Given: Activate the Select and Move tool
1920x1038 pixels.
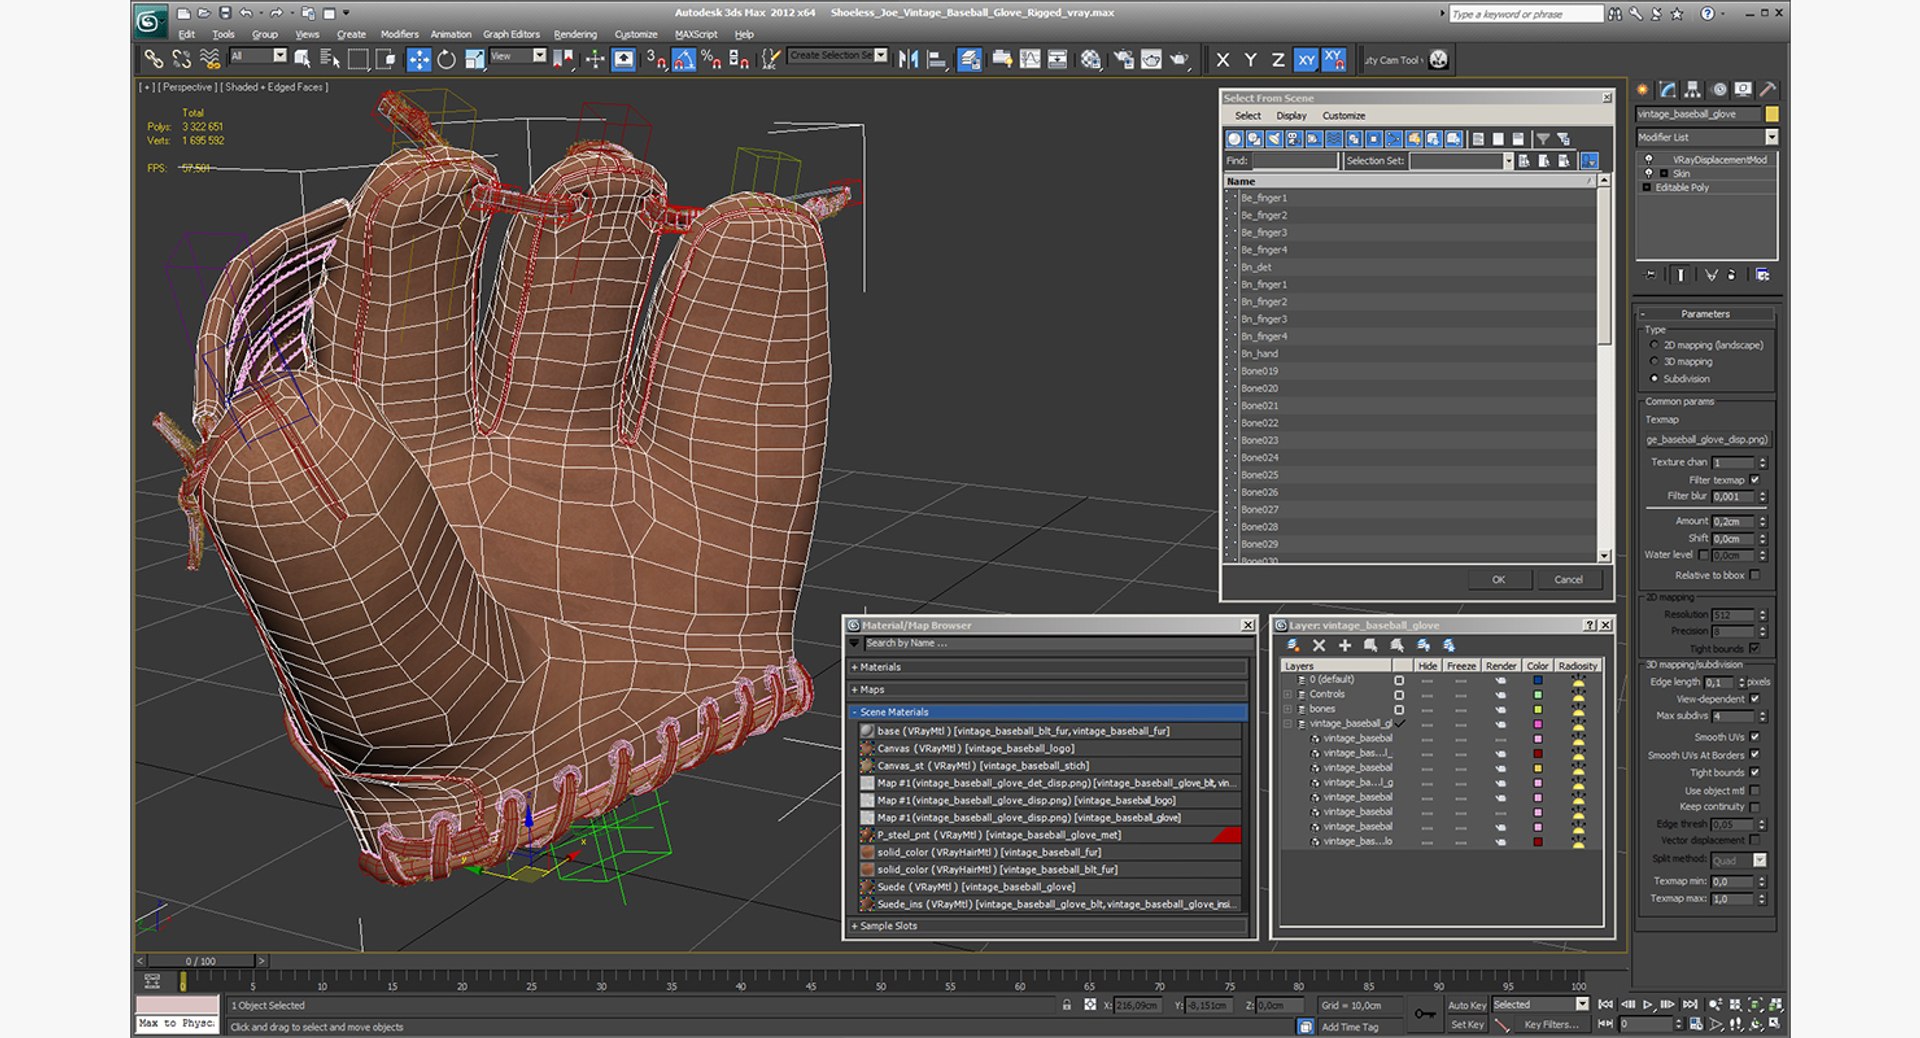Looking at the screenshot, I should 418,59.
